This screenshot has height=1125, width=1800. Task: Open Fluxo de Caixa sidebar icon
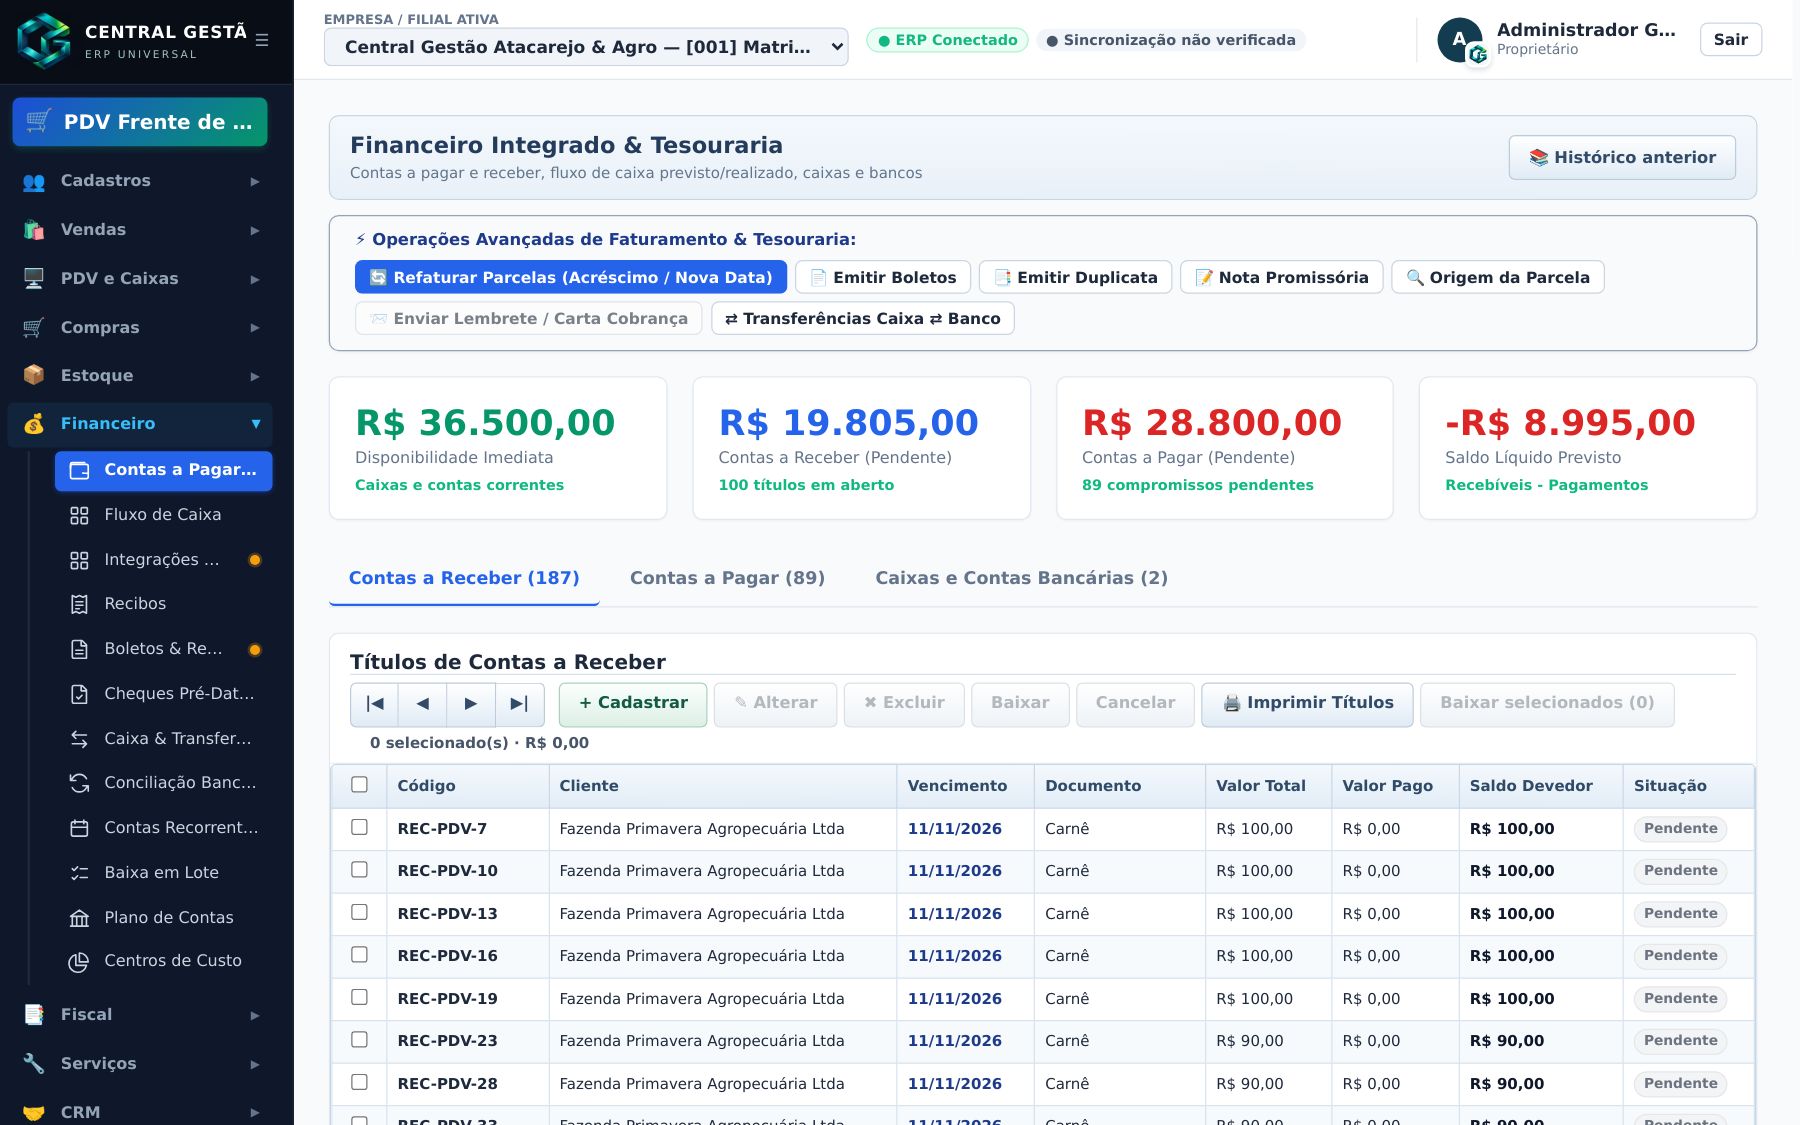point(79,515)
